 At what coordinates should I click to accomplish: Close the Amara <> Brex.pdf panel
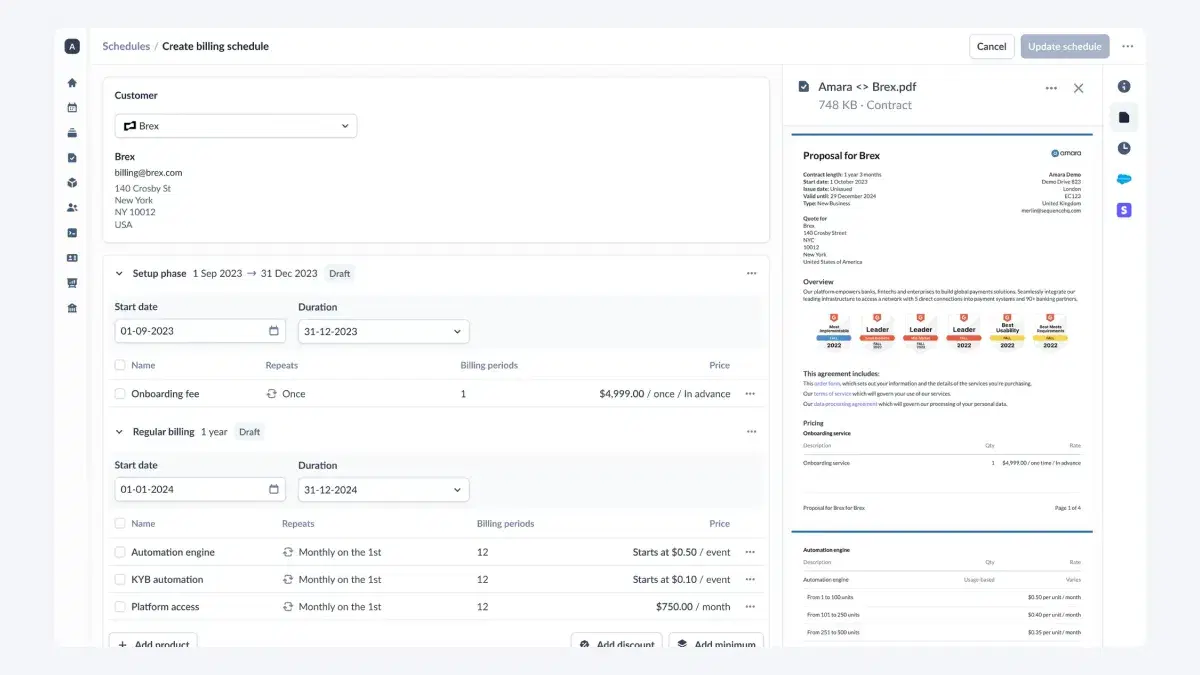click(x=1078, y=88)
